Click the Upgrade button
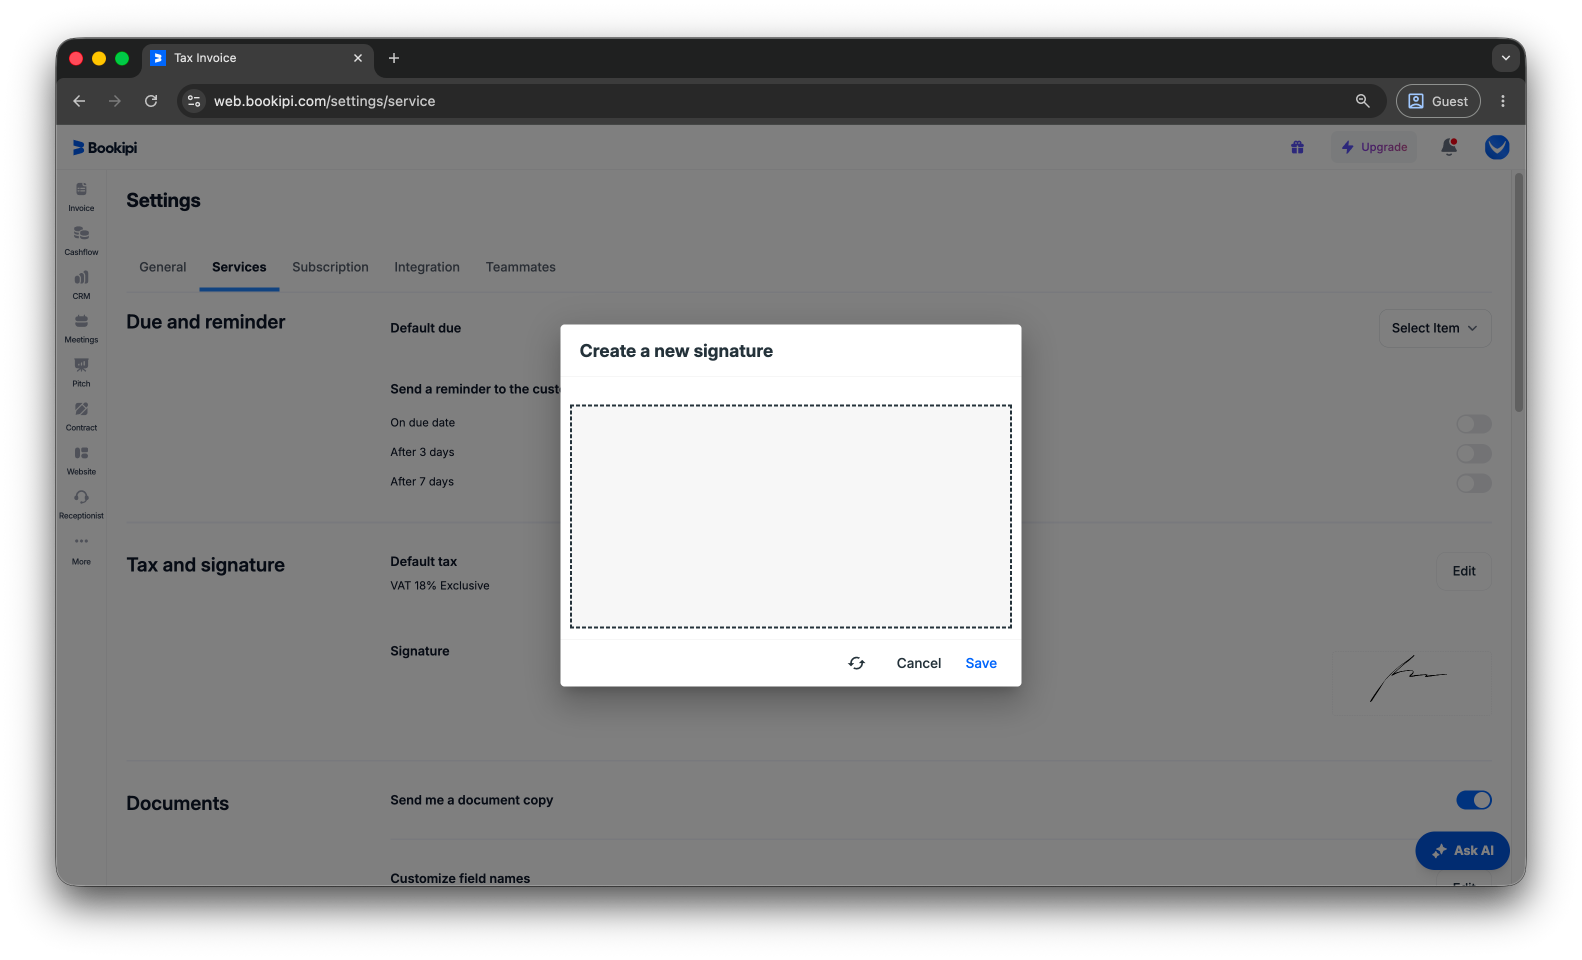 1374,147
